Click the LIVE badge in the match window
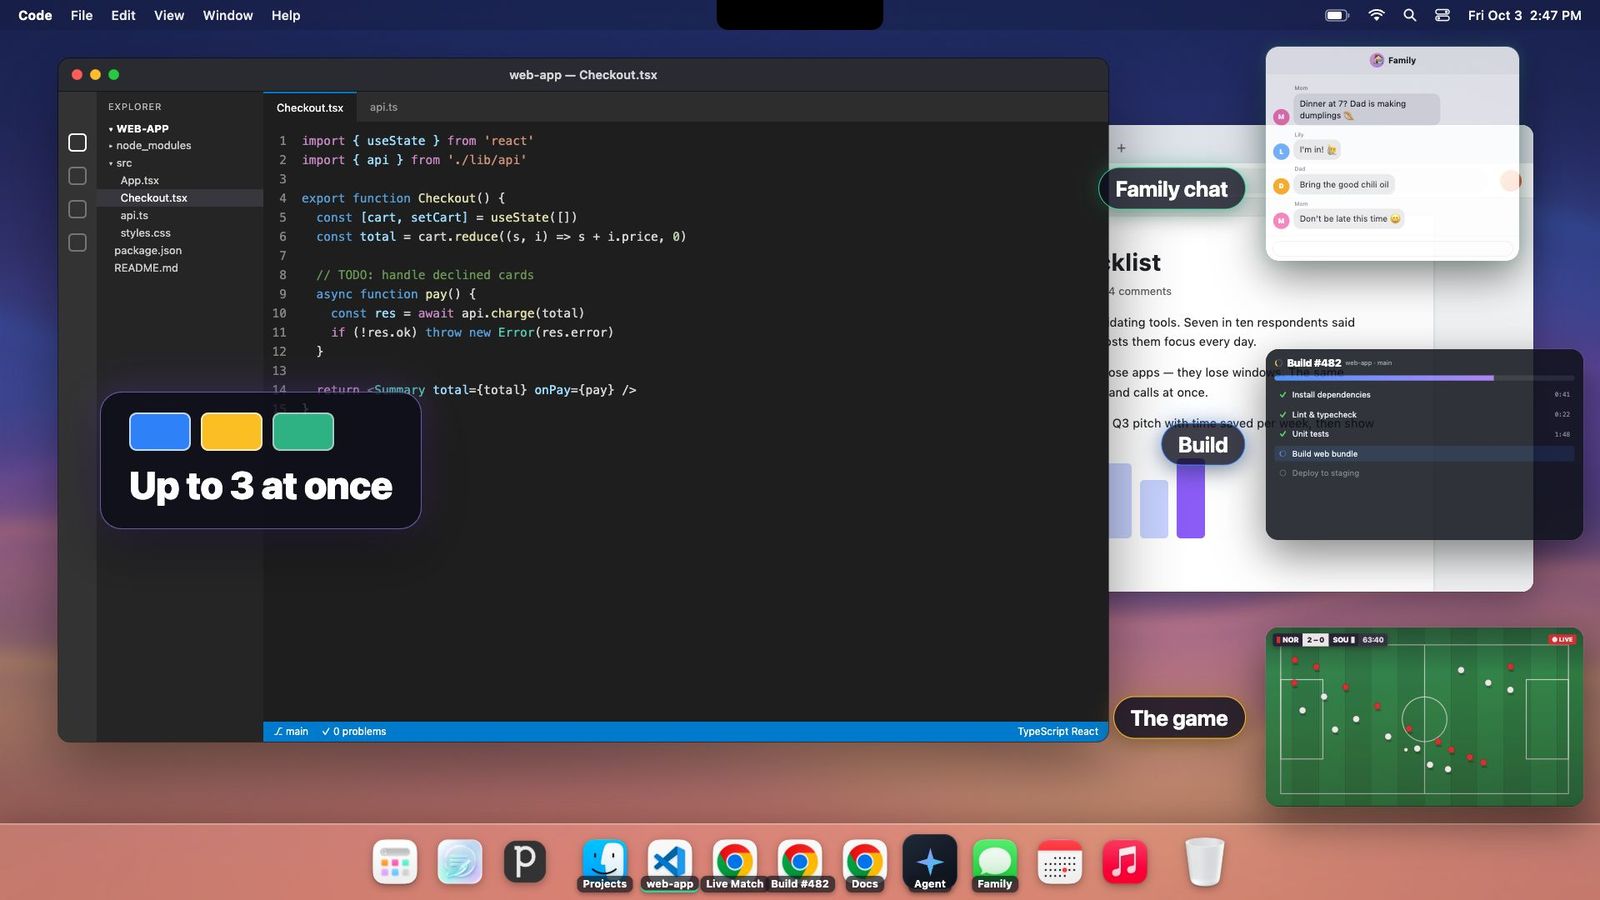 (1561, 640)
